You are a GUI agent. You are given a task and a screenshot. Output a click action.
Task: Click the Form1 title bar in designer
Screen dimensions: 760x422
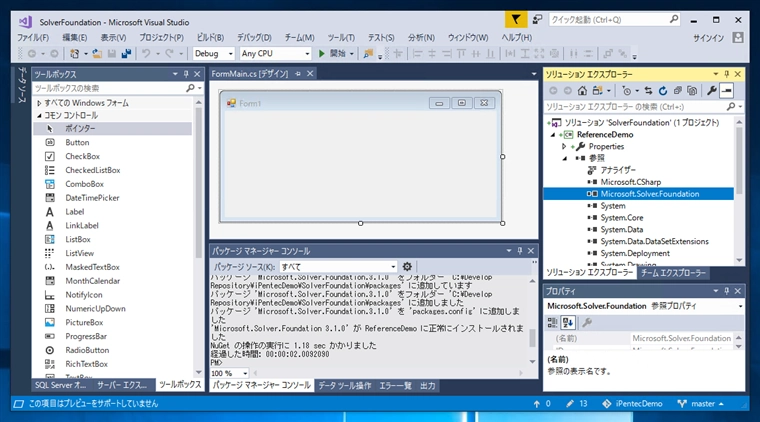(360, 103)
